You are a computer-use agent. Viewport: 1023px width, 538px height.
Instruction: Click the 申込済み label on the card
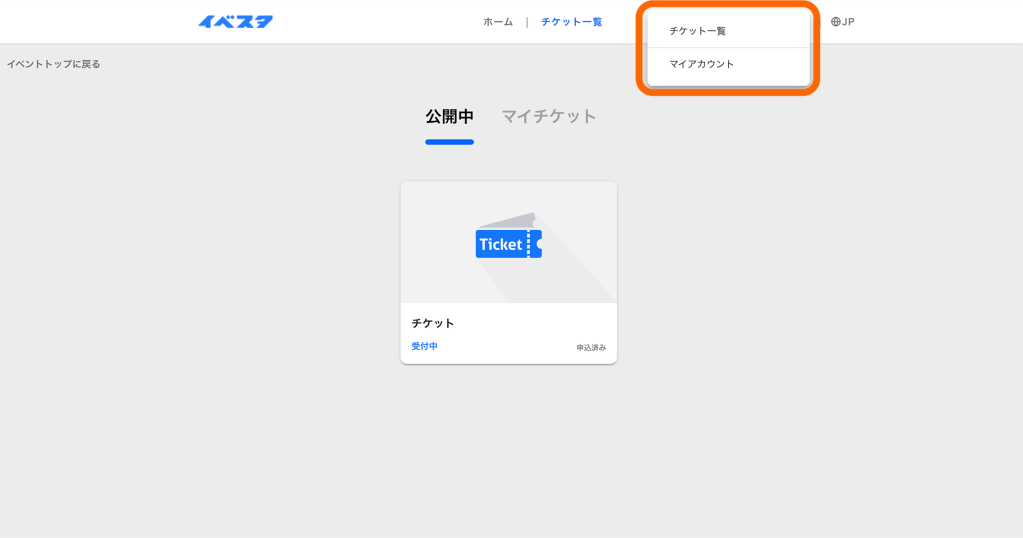pyautogui.click(x=590, y=348)
